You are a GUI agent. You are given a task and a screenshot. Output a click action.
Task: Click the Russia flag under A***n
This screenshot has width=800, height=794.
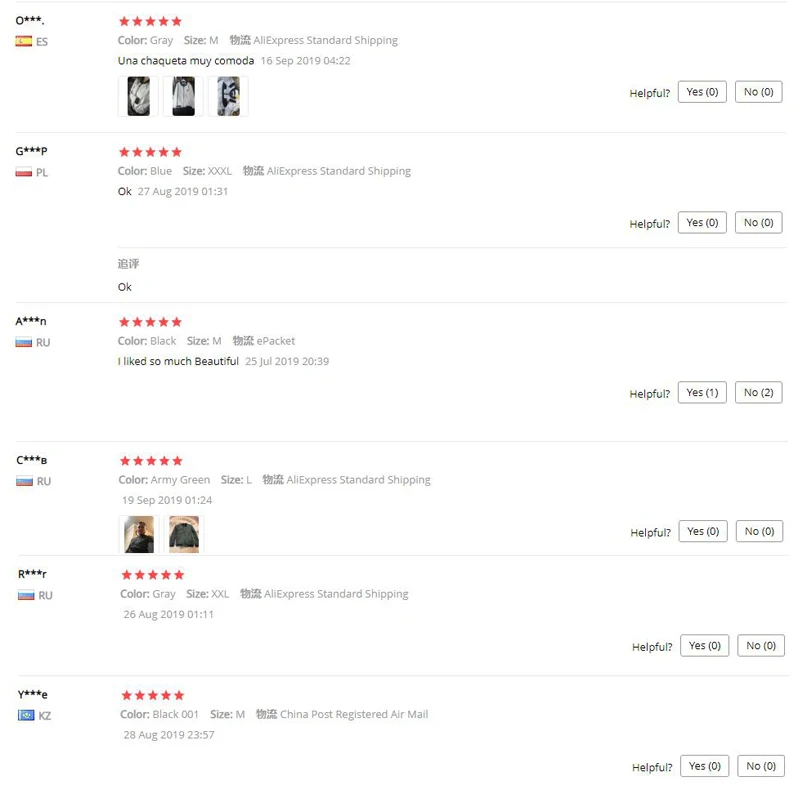pos(23,342)
